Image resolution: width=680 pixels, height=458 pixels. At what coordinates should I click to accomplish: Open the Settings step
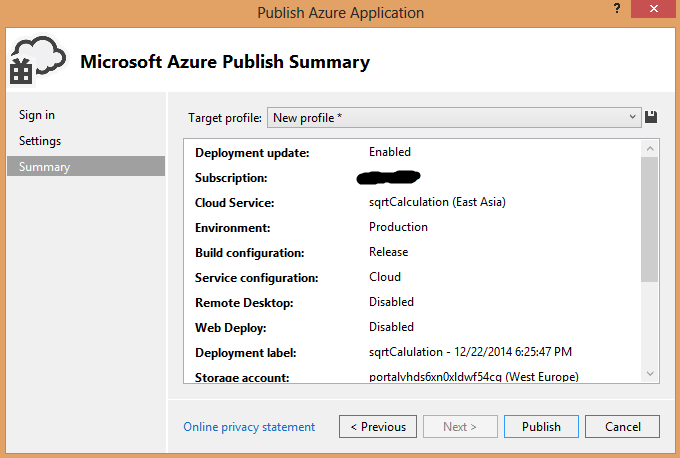point(40,141)
